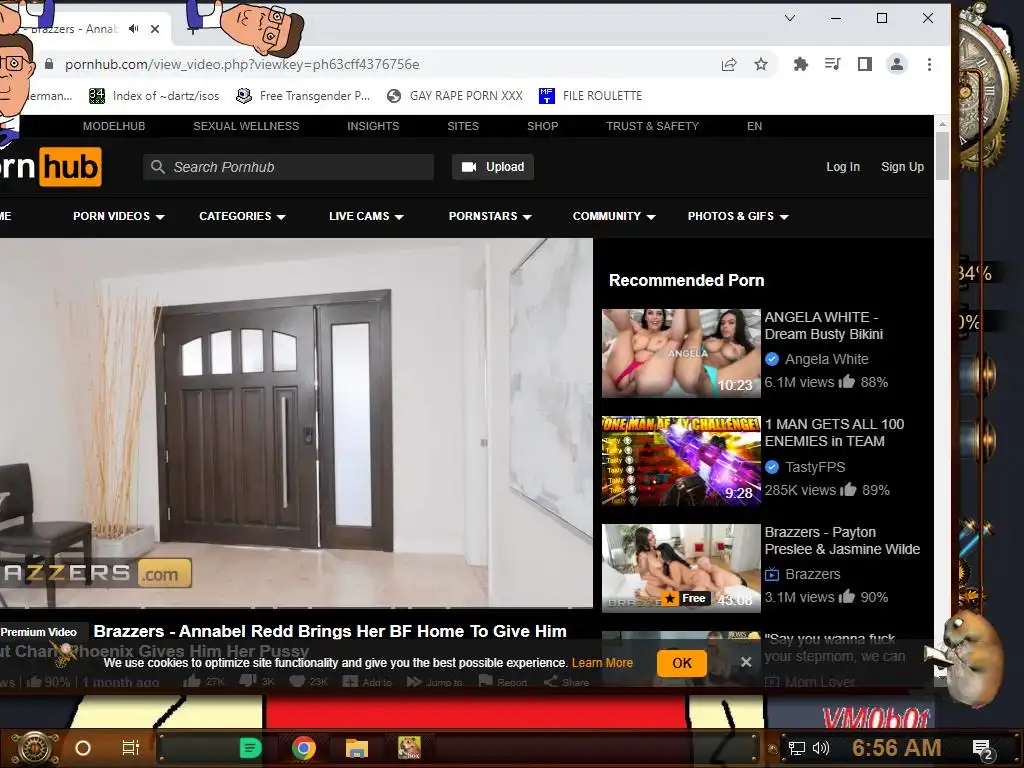1024x768 pixels.
Task: Open the box app icon on the taskbar
Action: pos(409,748)
